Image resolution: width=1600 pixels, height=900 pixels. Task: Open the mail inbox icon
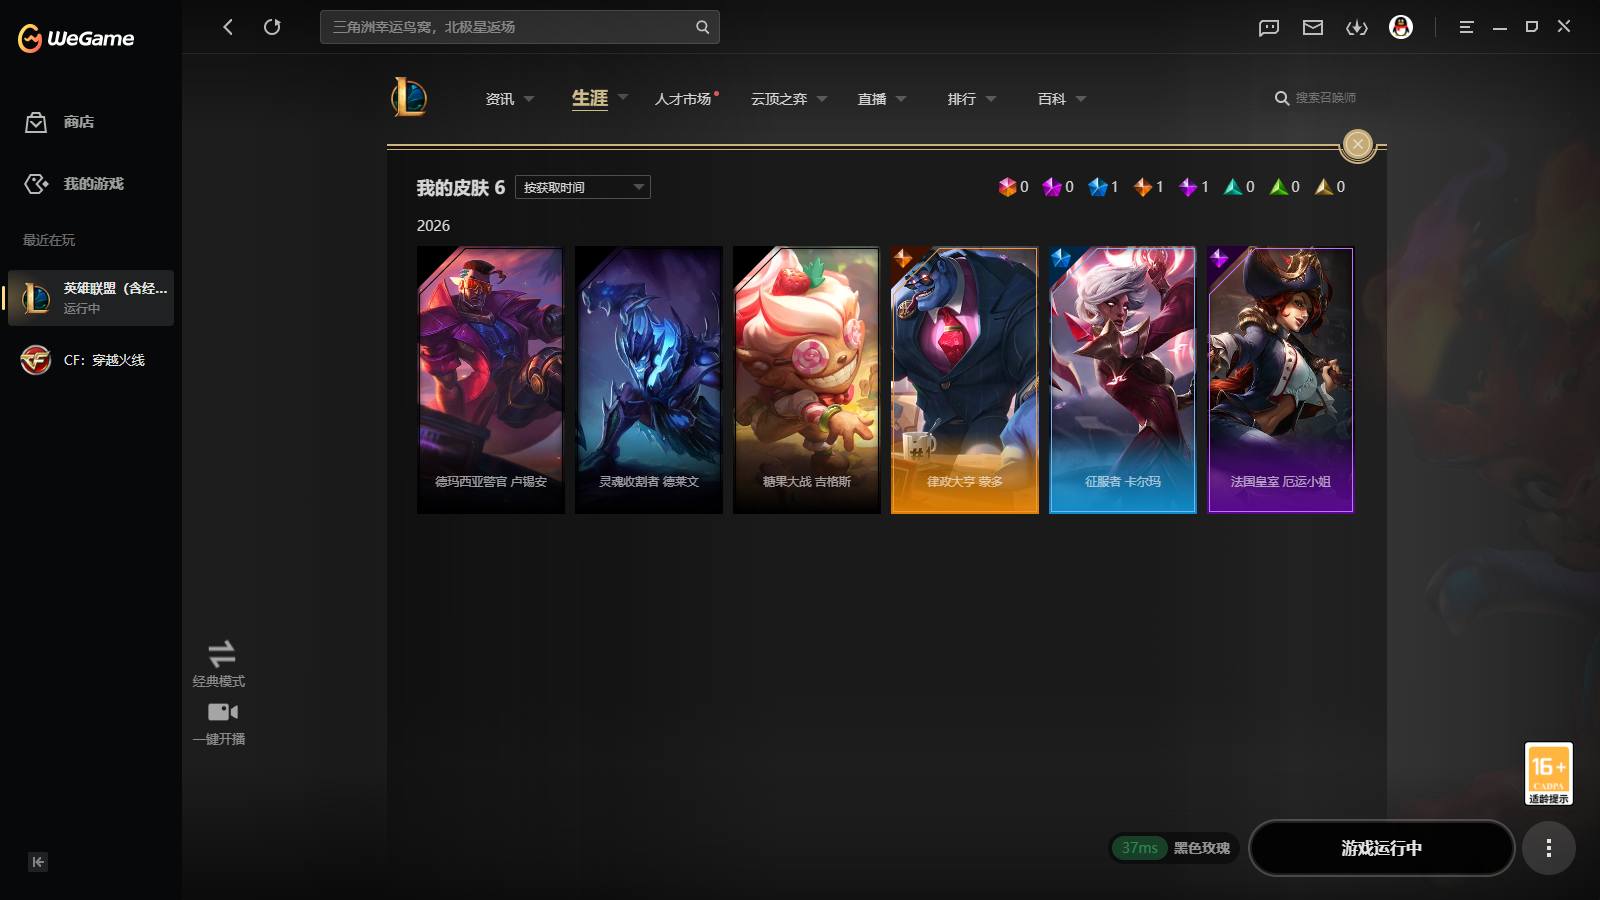point(1313,28)
